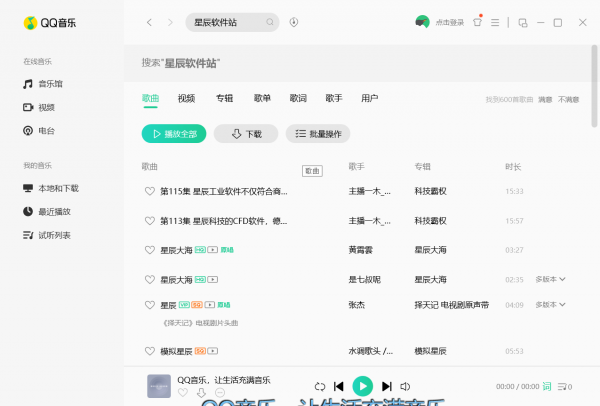Switch to the 视频 results tab

coord(186,98)
